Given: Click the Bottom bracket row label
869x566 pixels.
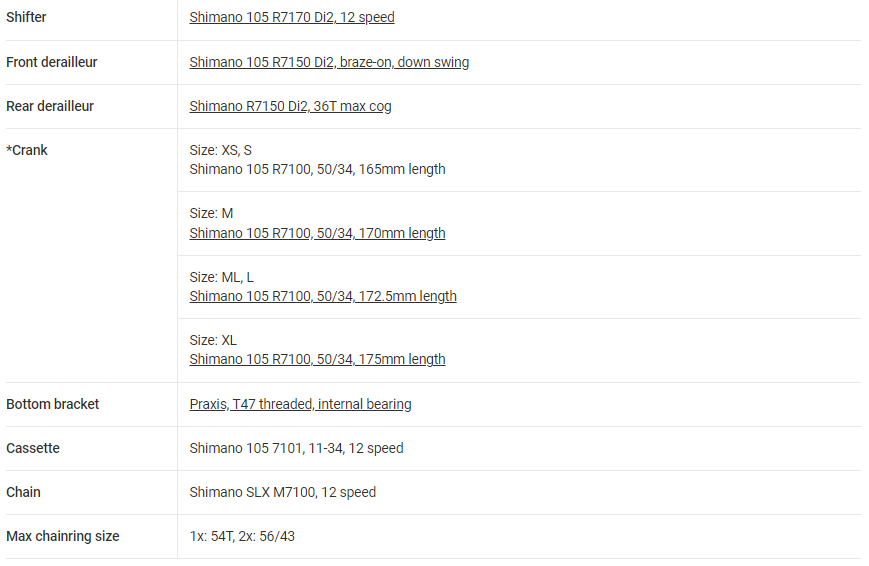Looking at the screenshot, I should pos(53,404).
